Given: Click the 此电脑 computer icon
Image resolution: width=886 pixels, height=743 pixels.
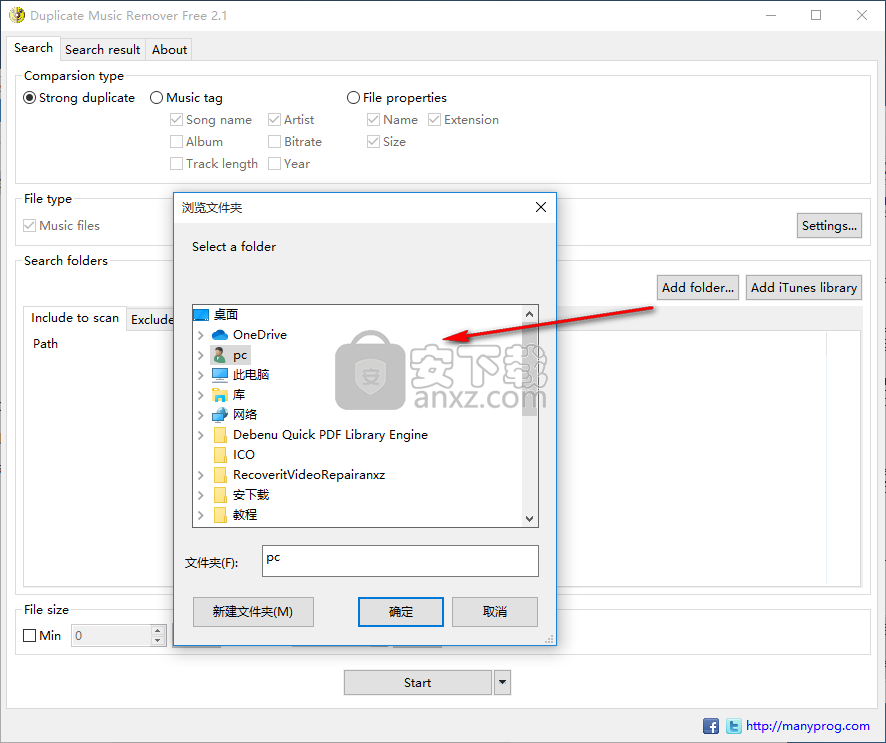Looking at the screenshot, I should 220,375.
